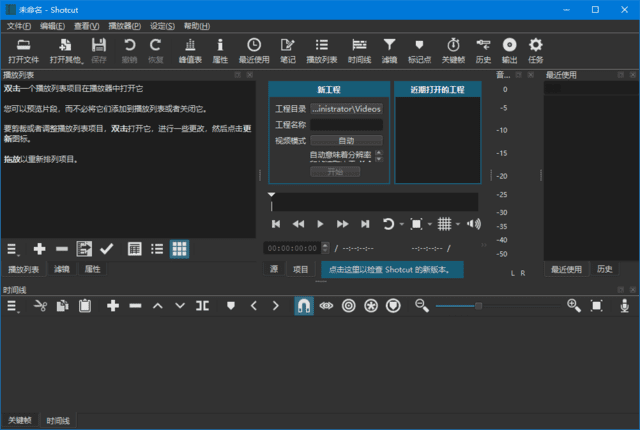Click the timeline scissors cut icon
640x430 pixels.
click(x=39, y=305)
